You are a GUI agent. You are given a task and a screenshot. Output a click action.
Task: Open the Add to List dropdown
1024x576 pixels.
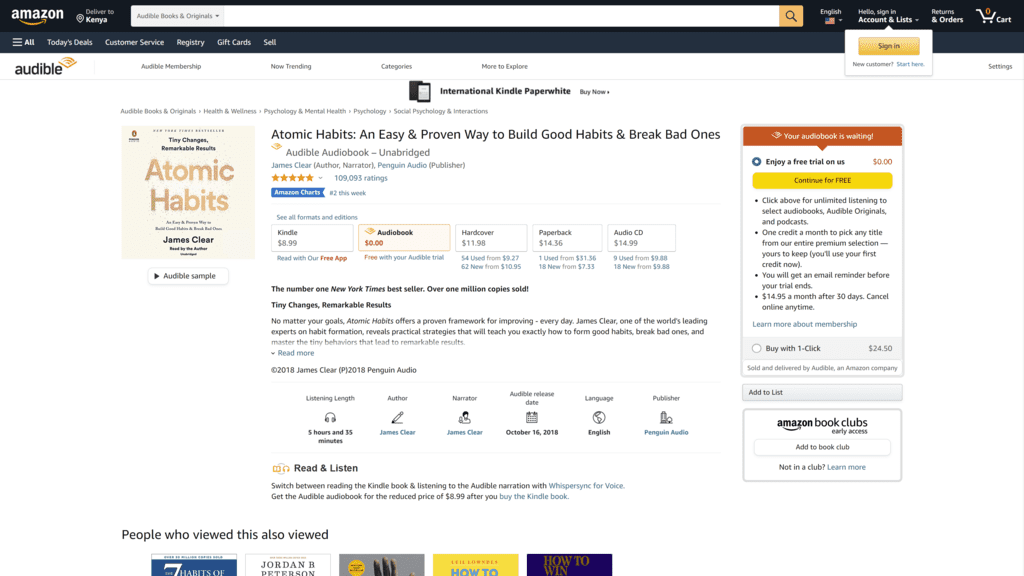click(x=822, y=392)
